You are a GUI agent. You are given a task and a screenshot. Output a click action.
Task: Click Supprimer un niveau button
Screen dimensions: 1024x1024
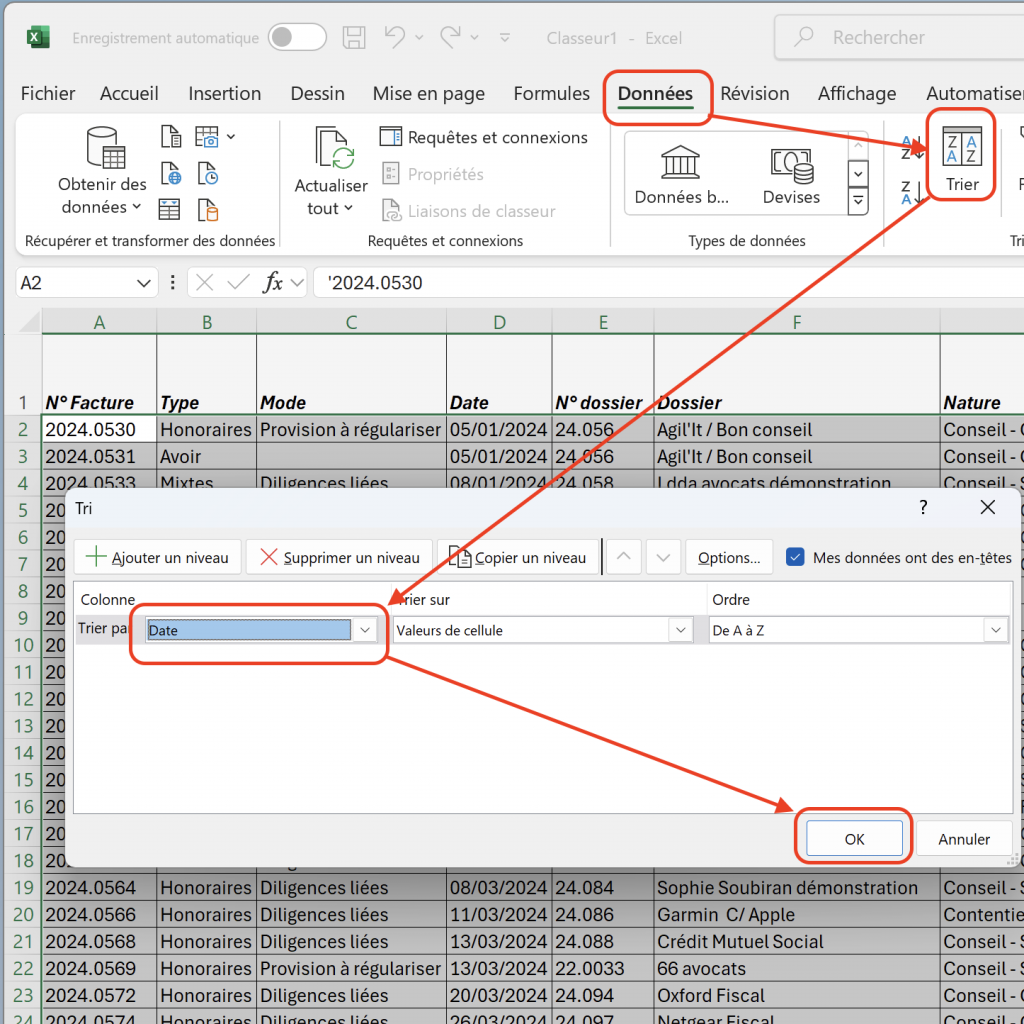[339, 557]
